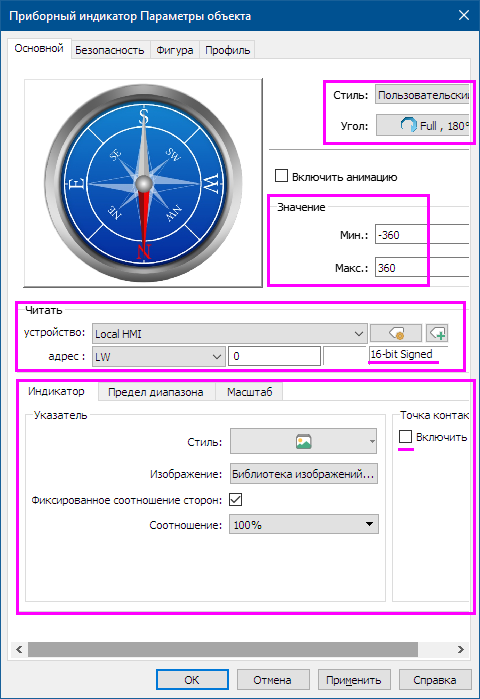Enable the Включить анимацию checkbox
This screenshot has width=480, height=699.
pyautogui.click(x=281, y=176)
